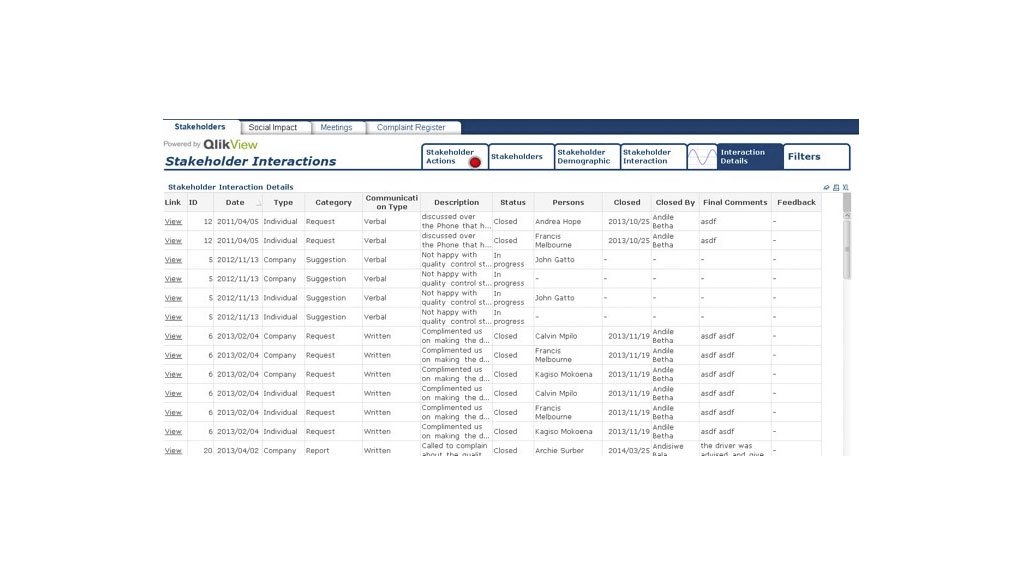Open View link for Archie Surber row
1022x575 pixels.
[x=173, y=450]
